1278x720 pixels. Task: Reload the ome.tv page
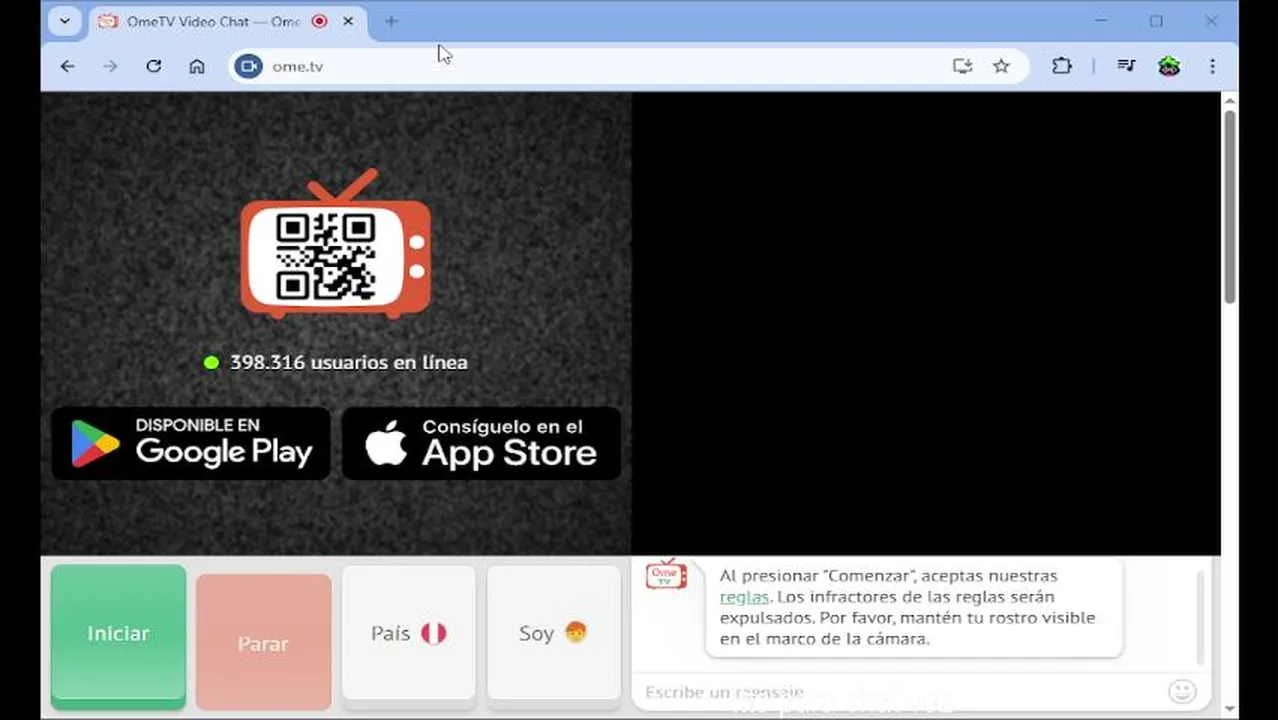[x=153, y=66]
